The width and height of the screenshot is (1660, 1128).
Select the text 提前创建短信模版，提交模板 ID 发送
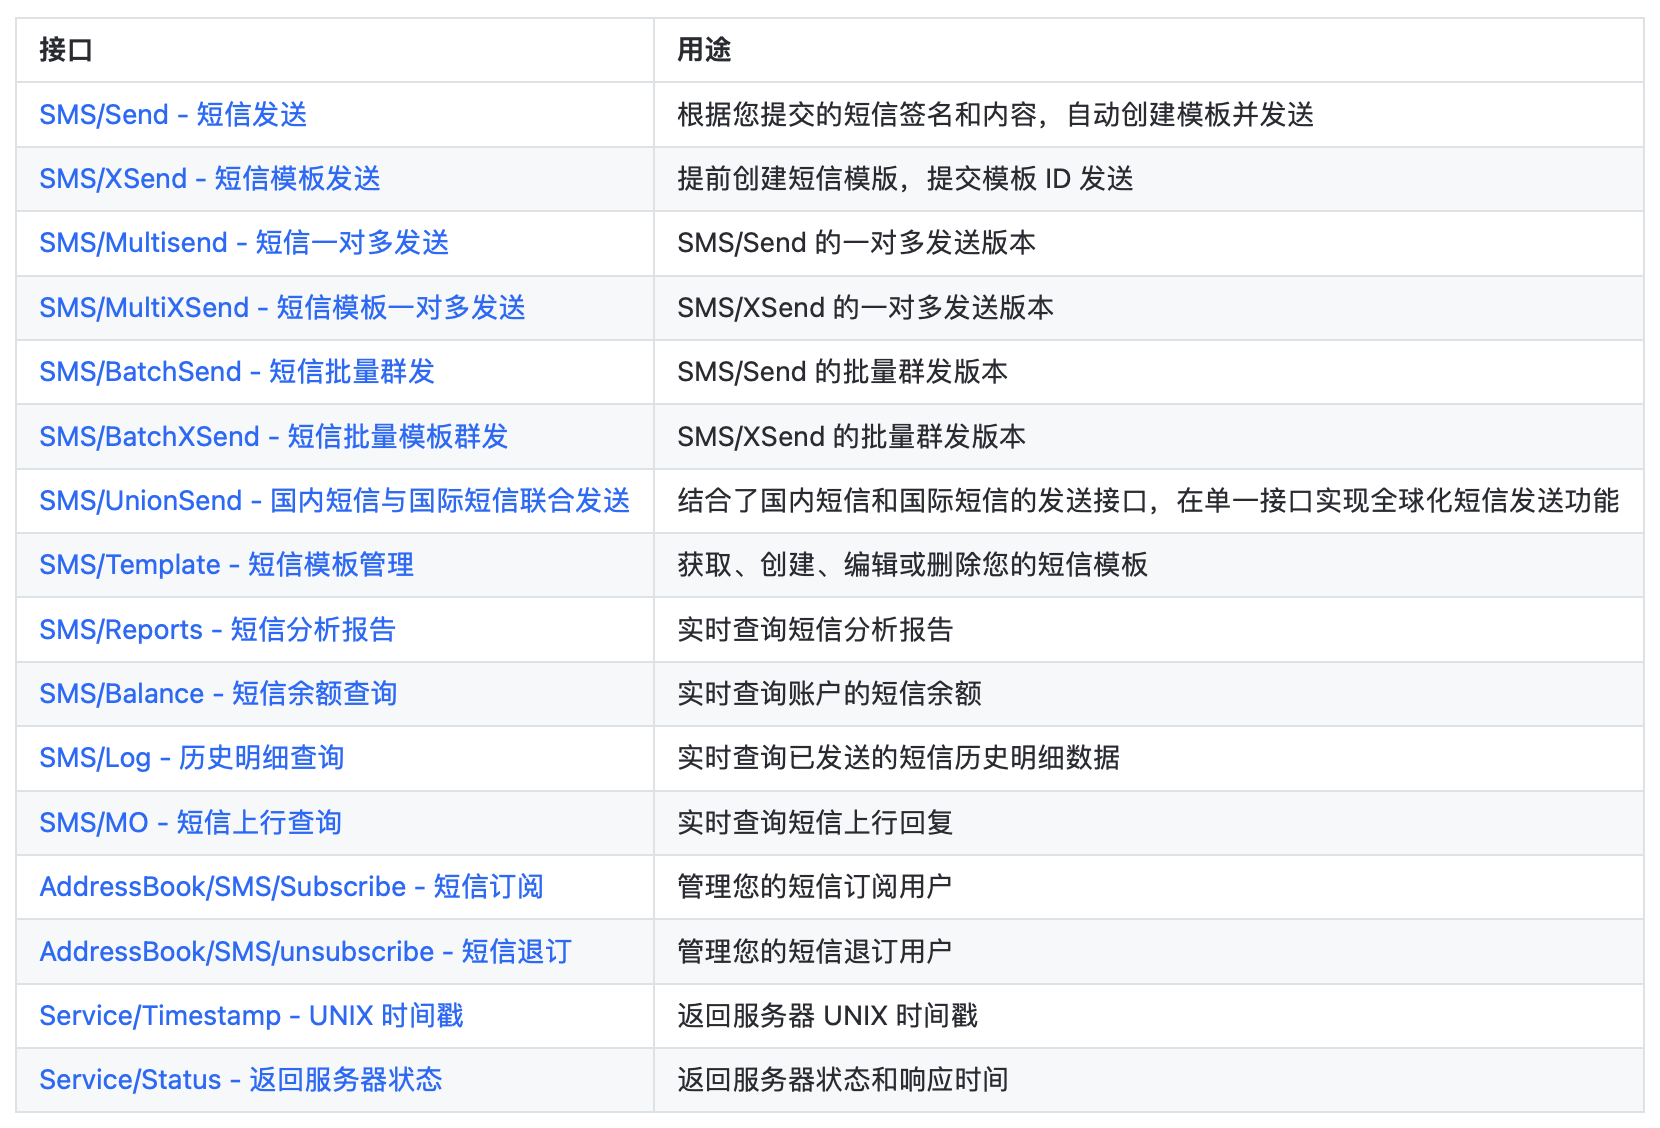(905, 179)
